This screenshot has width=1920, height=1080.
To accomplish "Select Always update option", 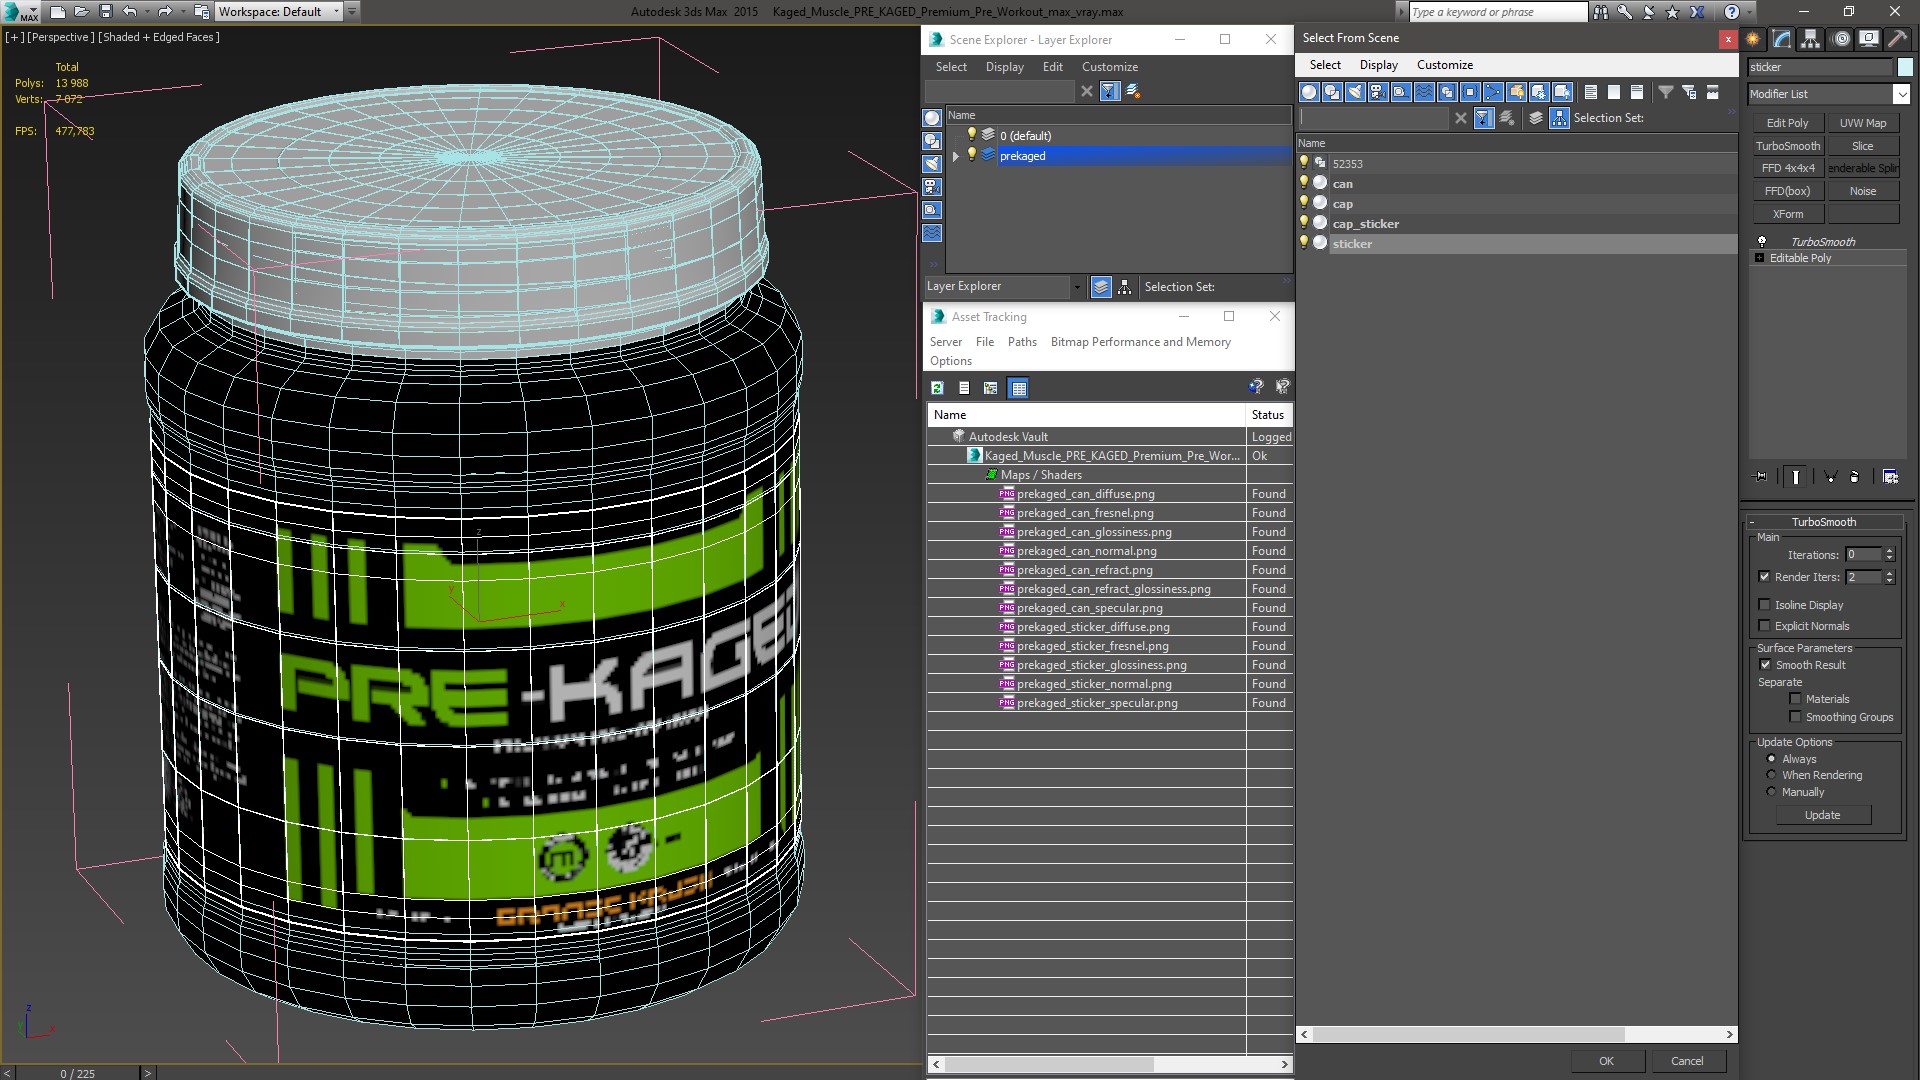I will pyautogui.click(x=1771, y=759).
